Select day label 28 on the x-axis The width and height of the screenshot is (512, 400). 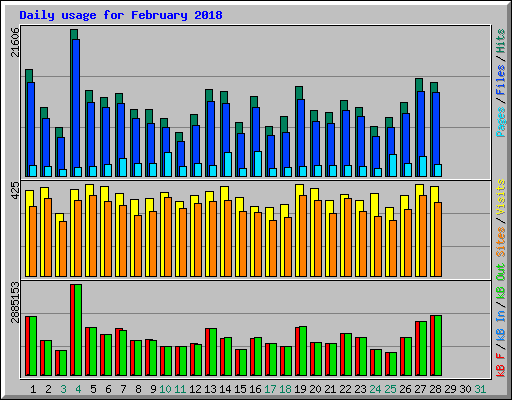(435, 389)
